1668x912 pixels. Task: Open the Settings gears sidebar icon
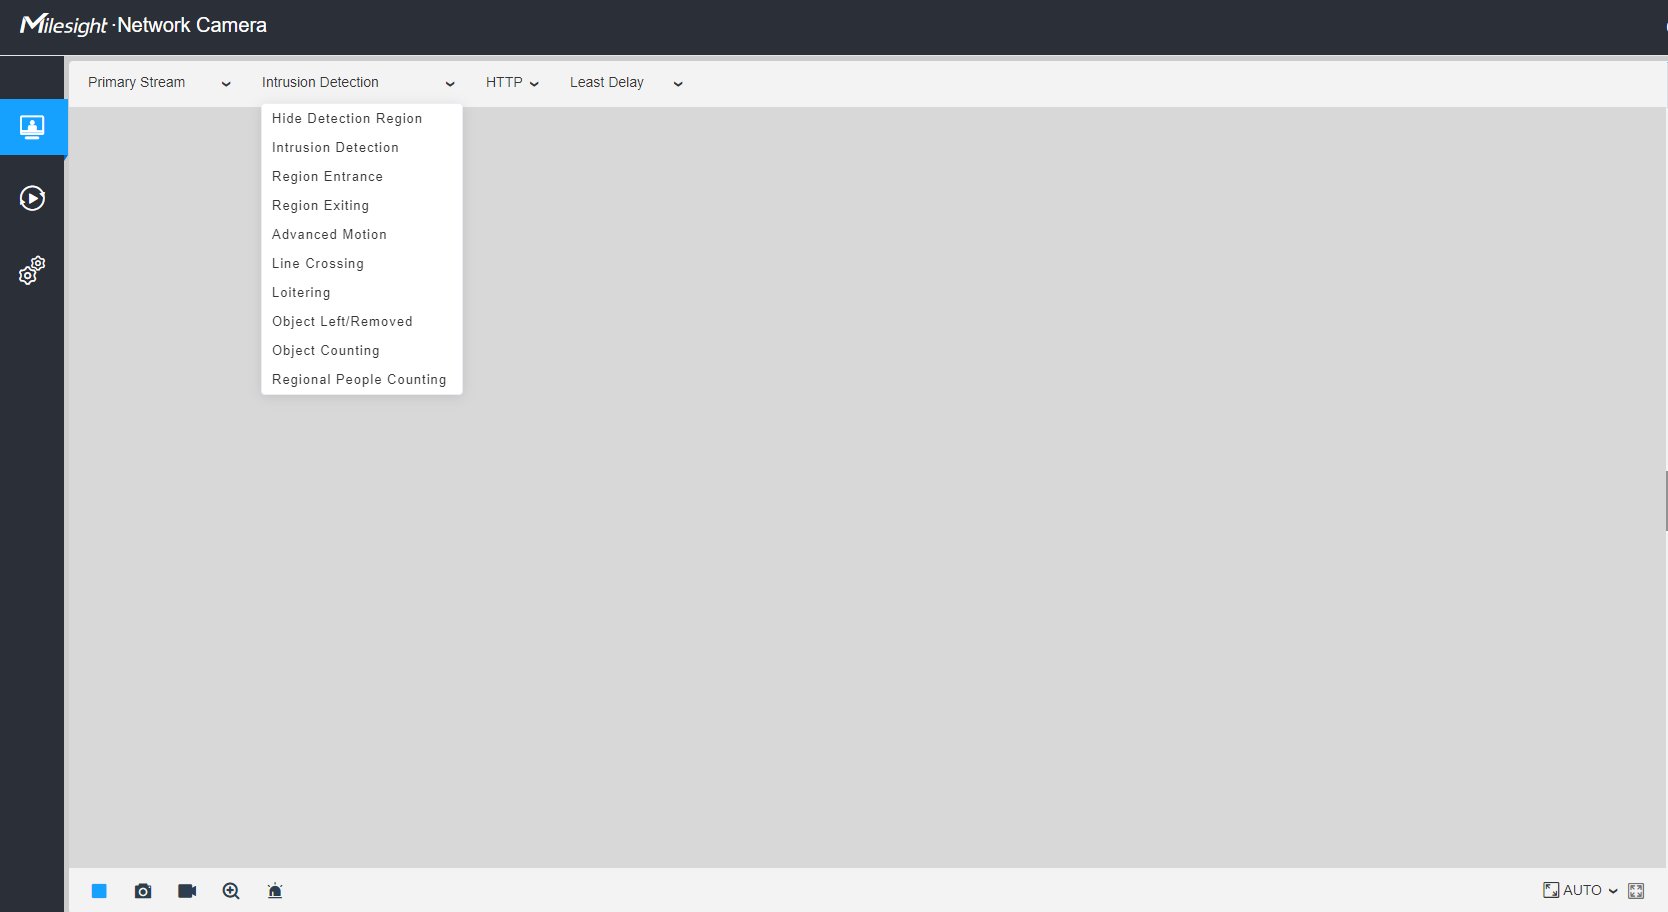[x=32, y=270]
